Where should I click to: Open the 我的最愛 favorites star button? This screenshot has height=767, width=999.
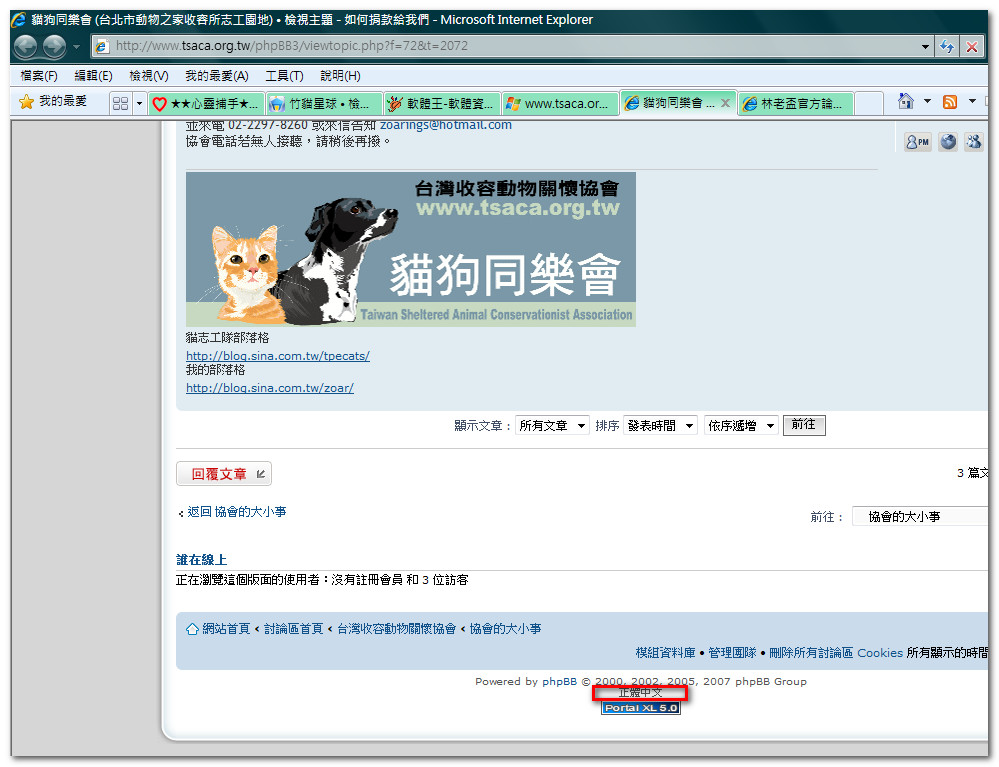click(54, 102)
